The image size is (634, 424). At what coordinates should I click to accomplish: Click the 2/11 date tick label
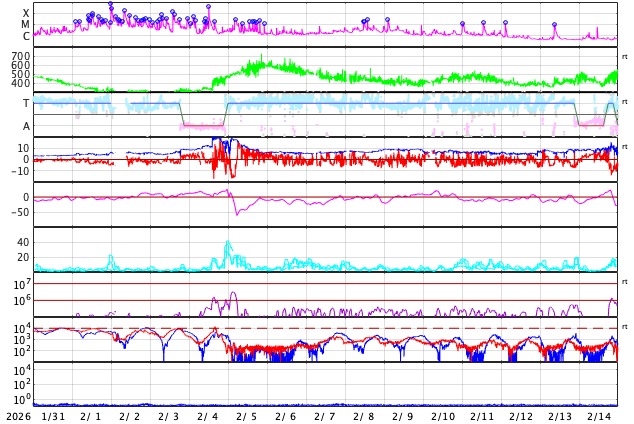click(x=482, y=416)
